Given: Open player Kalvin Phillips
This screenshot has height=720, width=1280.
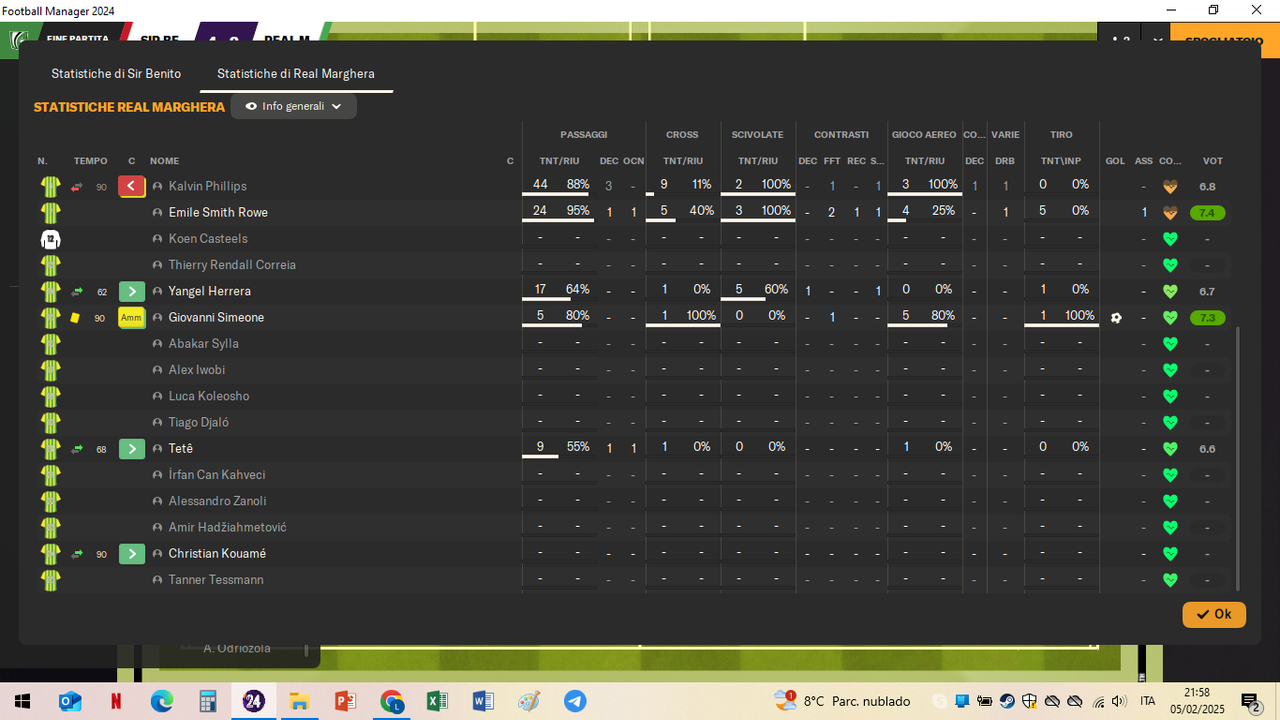Looking at the screenshot, I should point(207,186).
